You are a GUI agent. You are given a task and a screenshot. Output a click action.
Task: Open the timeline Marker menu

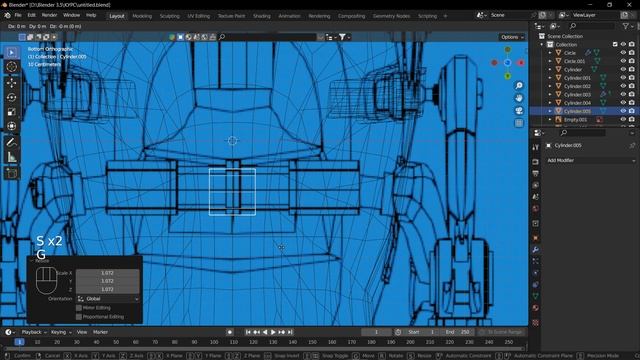[100, 332]
